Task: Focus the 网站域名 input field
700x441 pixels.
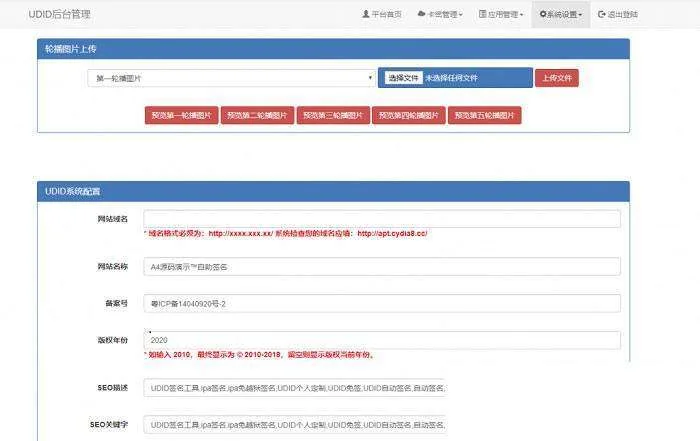Action: click(382, 219)
